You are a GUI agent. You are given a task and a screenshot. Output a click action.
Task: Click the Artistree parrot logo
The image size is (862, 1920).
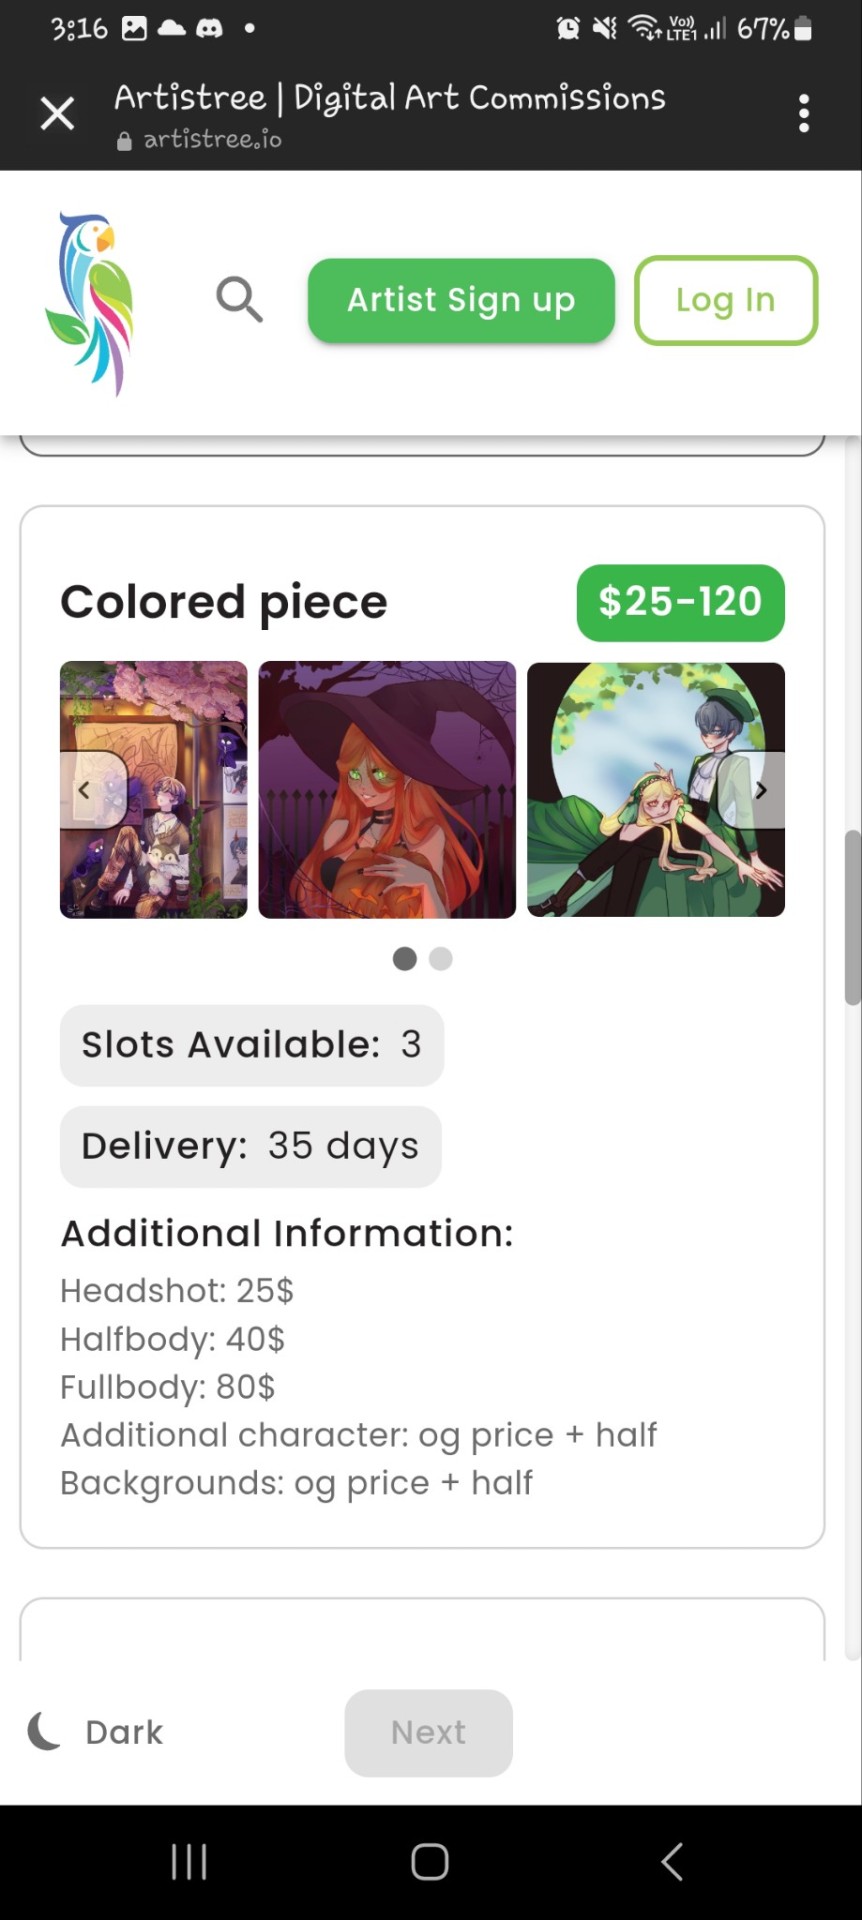tap(89, 303)
